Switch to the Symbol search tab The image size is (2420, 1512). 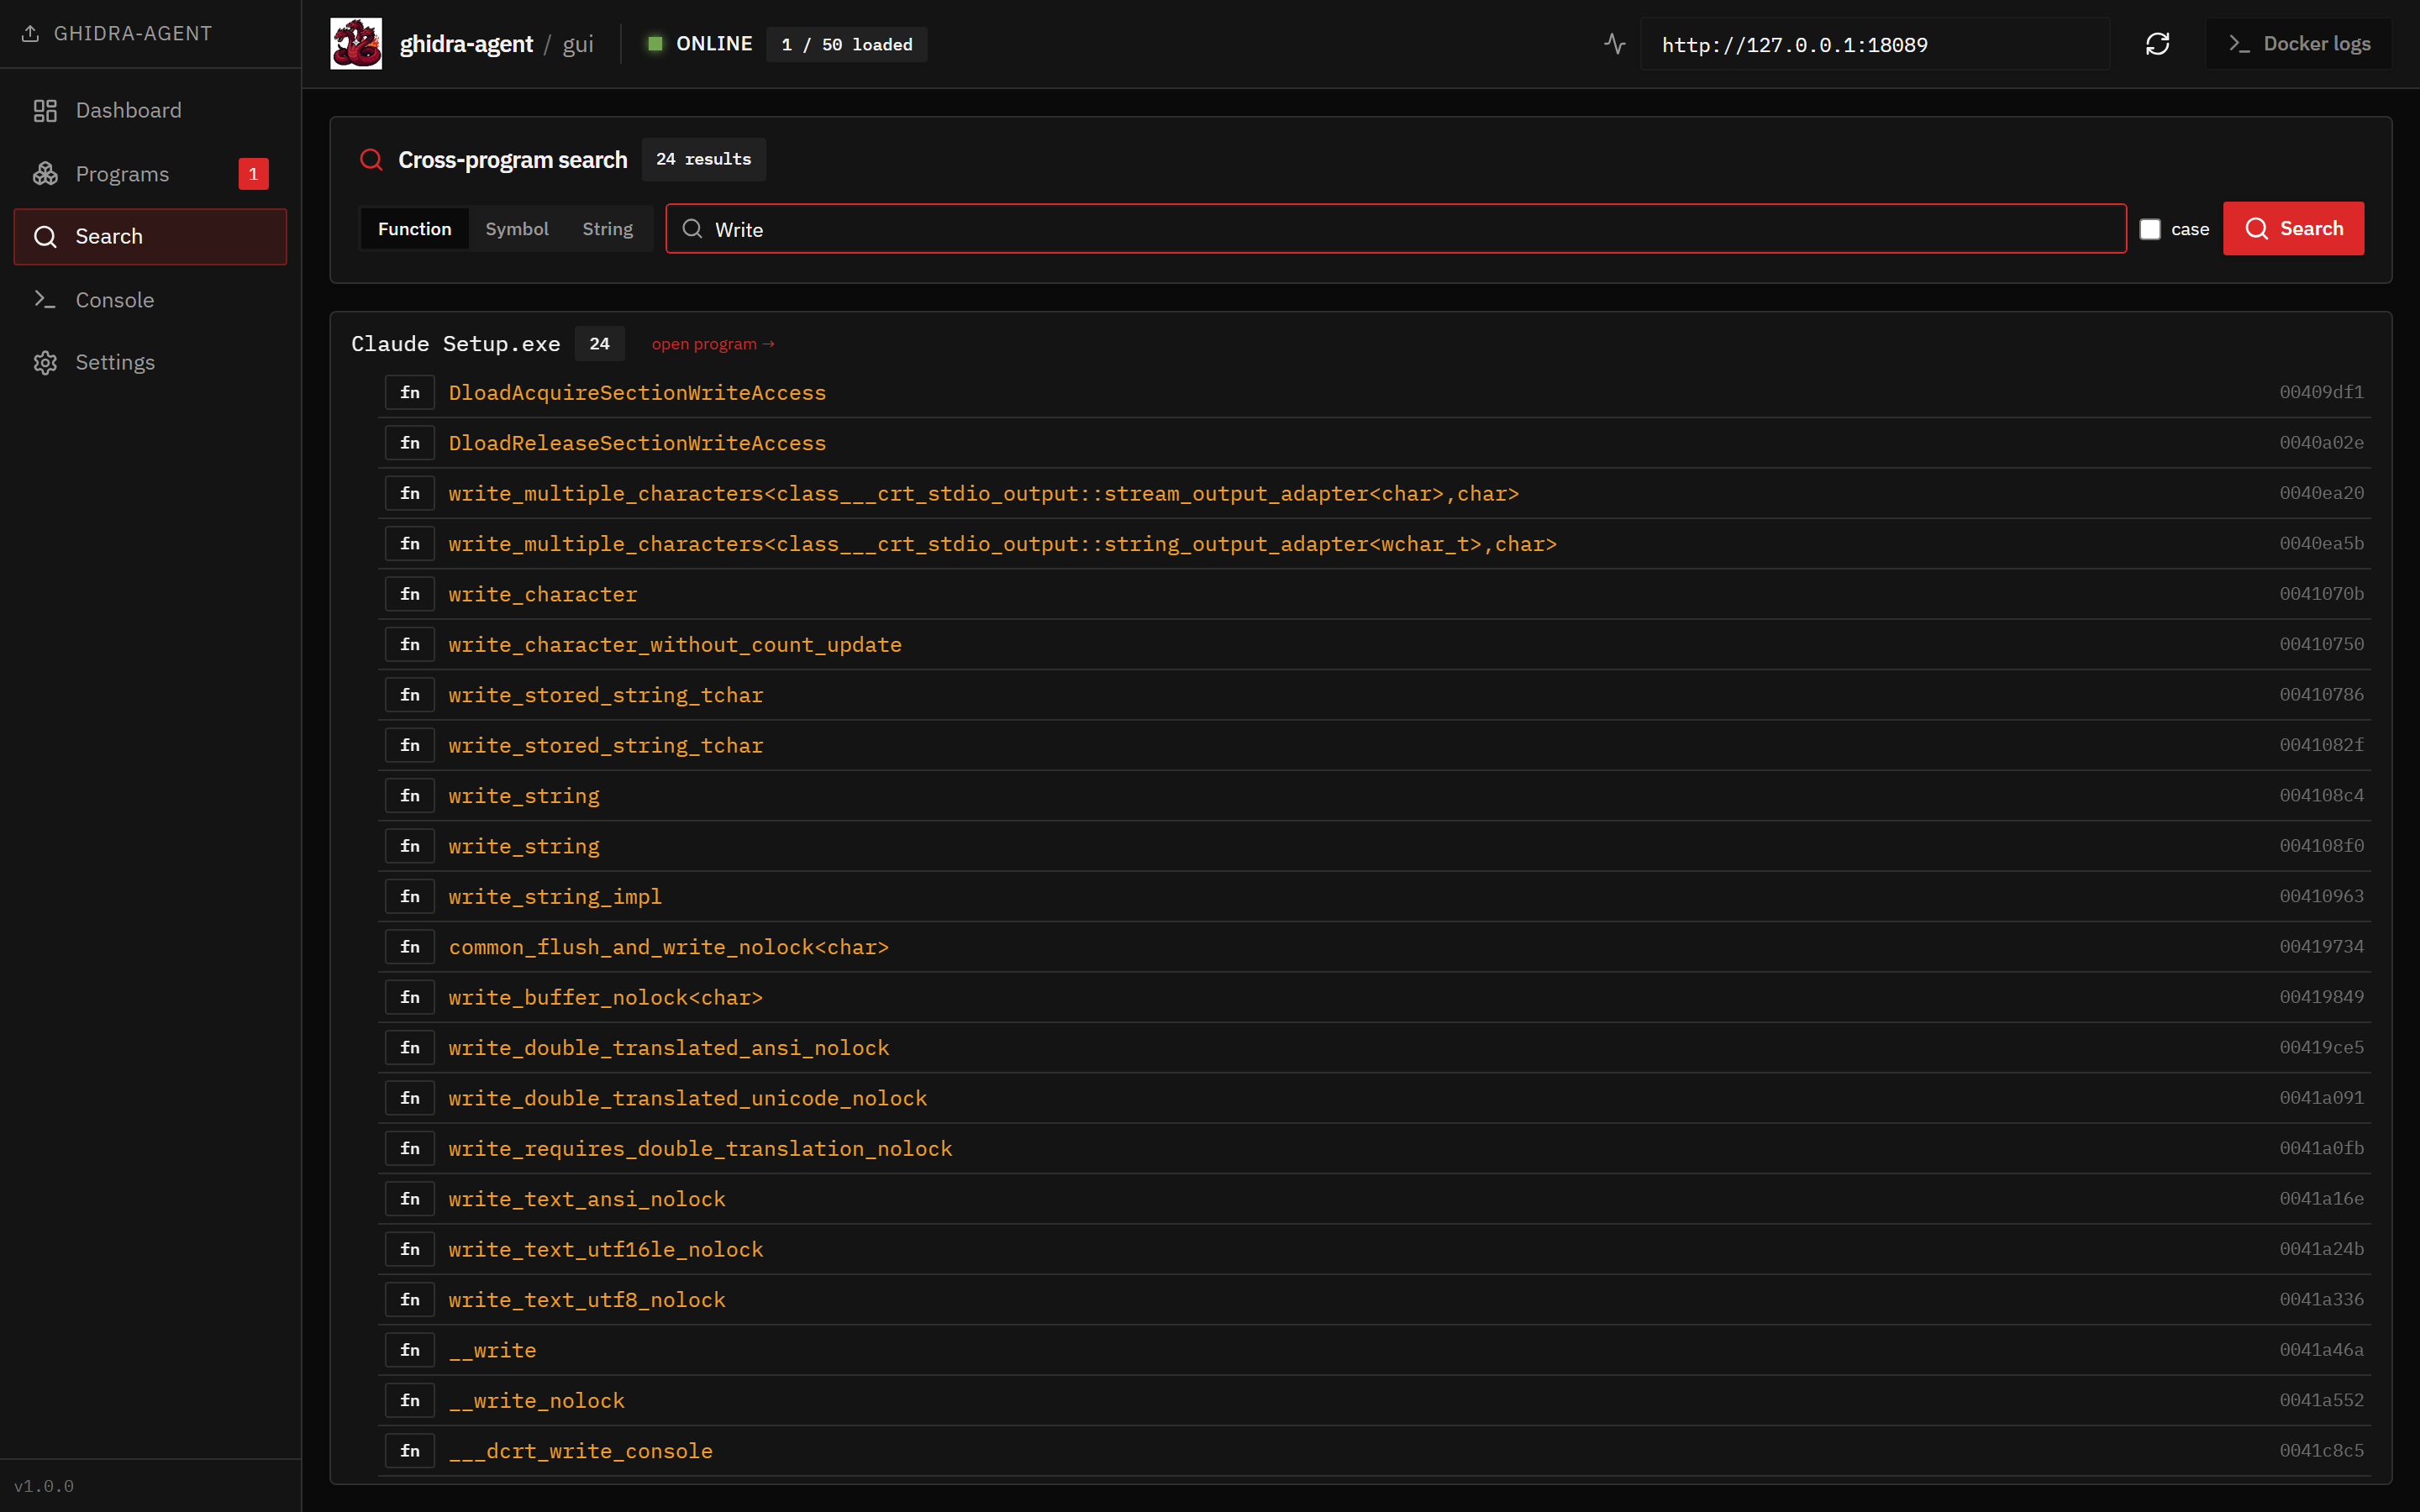[516, 229]
